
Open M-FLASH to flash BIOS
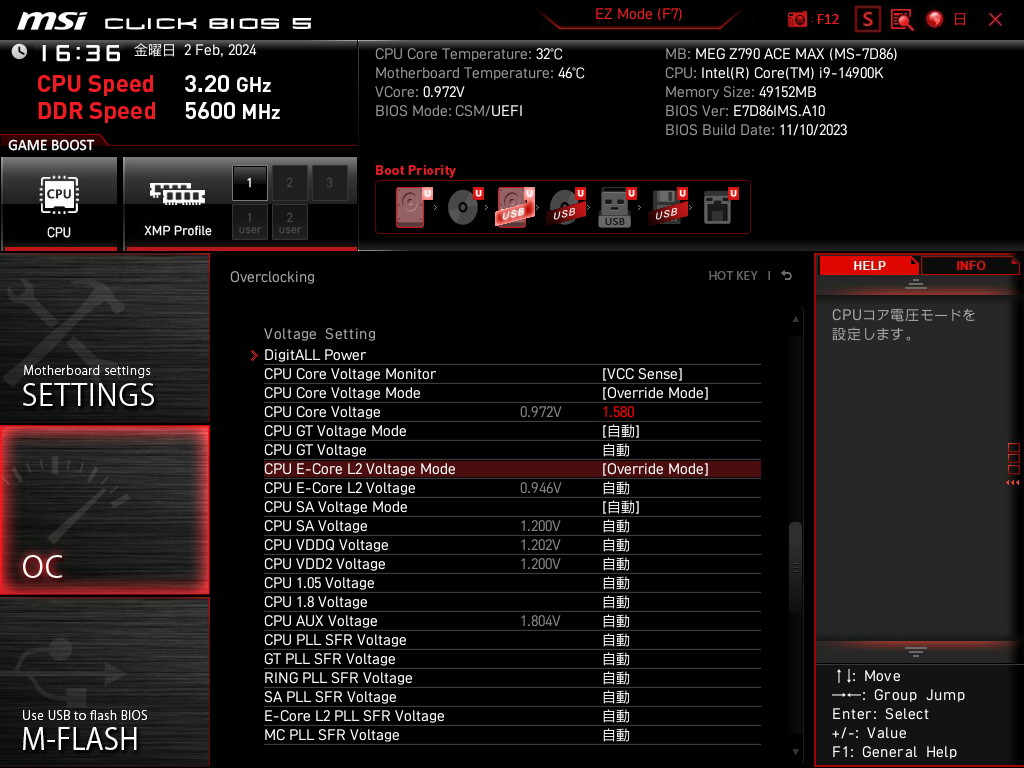(104, 682)
